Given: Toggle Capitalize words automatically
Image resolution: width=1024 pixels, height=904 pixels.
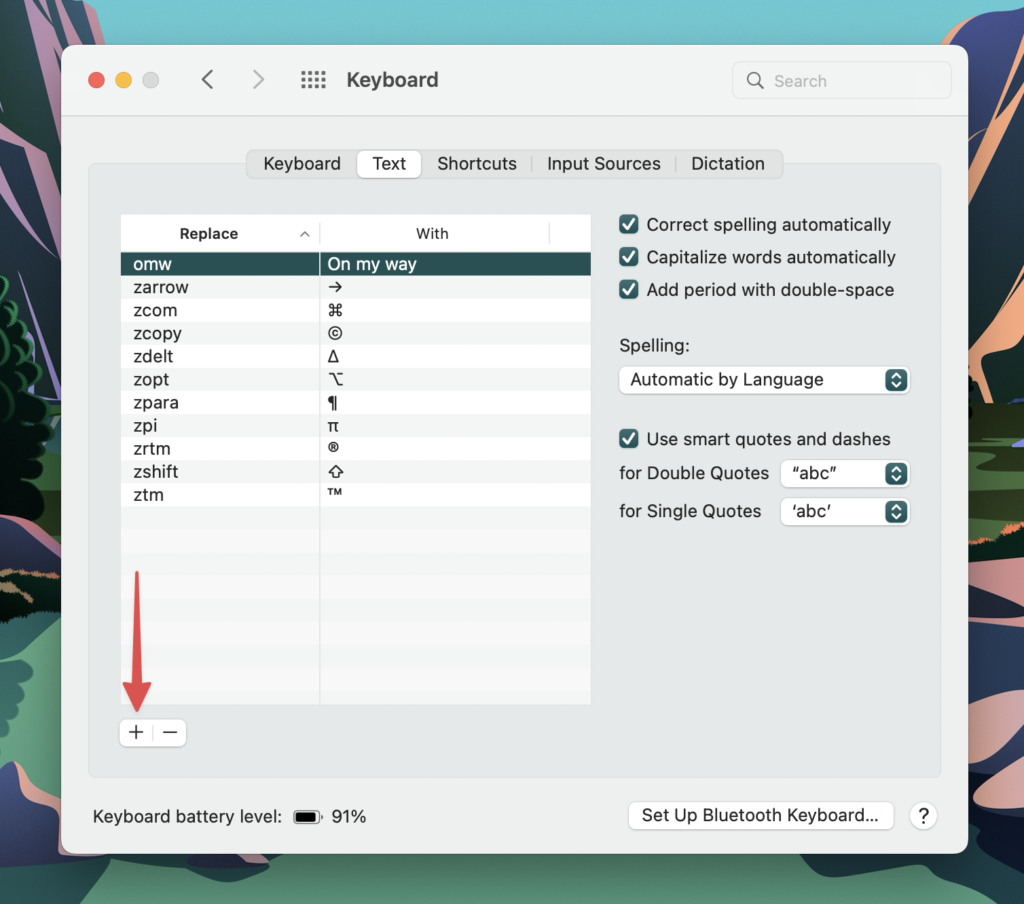Looking at the screenshot, I should (x=628, y=257).
